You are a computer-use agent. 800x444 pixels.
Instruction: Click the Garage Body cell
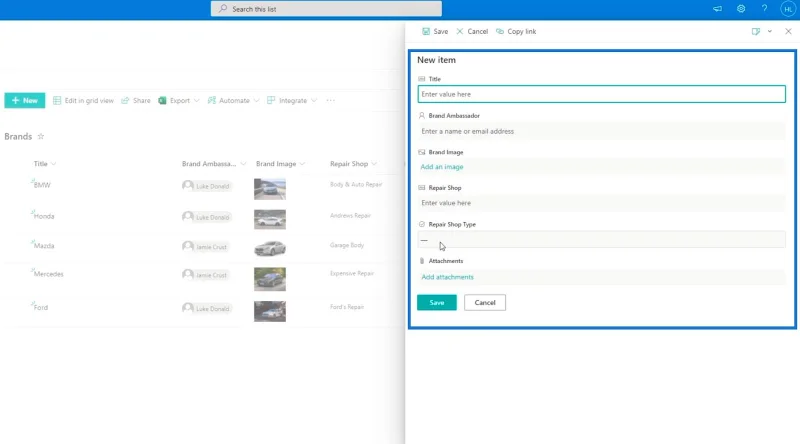(x=347, y=245)
